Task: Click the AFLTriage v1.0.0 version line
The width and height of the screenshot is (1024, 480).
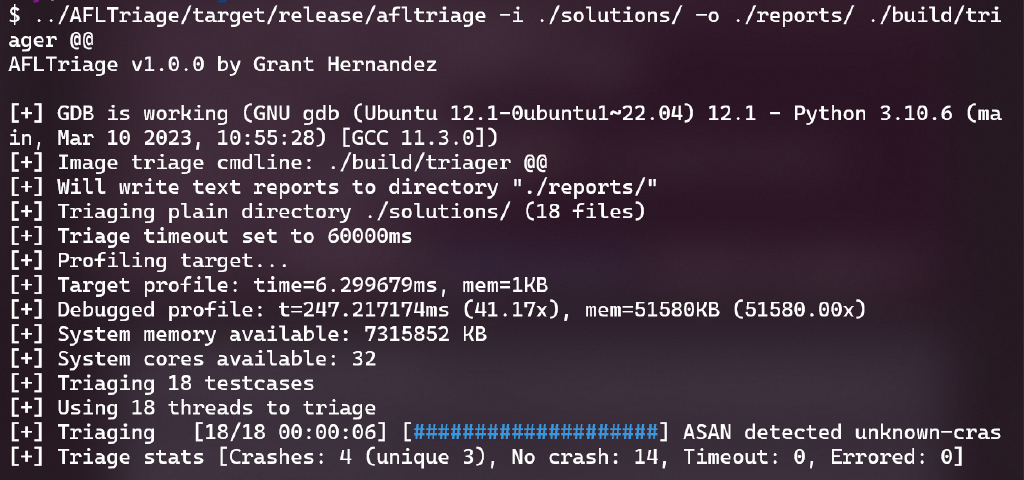Action: [x=223, y=65]
